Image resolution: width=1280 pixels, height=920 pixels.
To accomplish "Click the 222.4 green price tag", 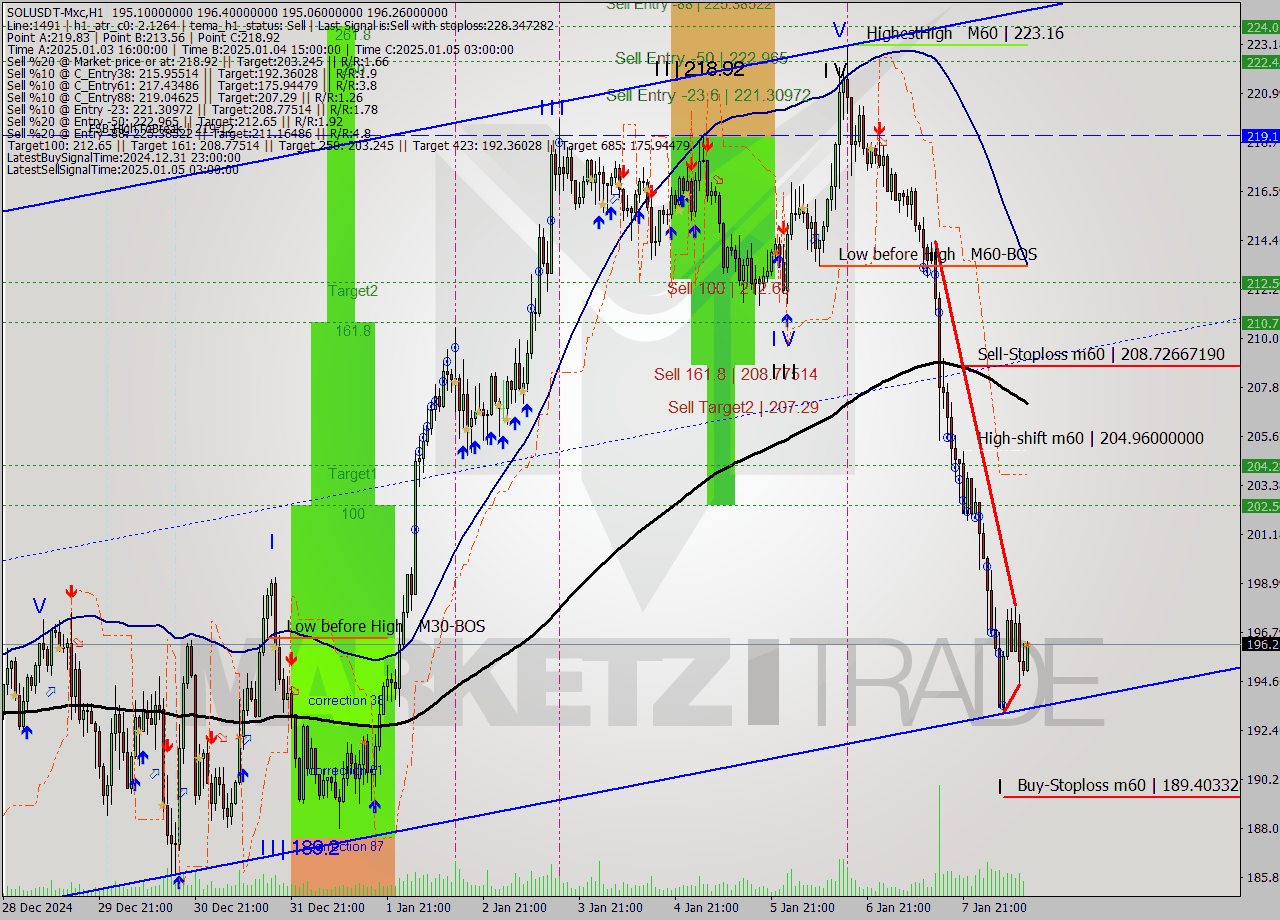I will pos(1260,62).
